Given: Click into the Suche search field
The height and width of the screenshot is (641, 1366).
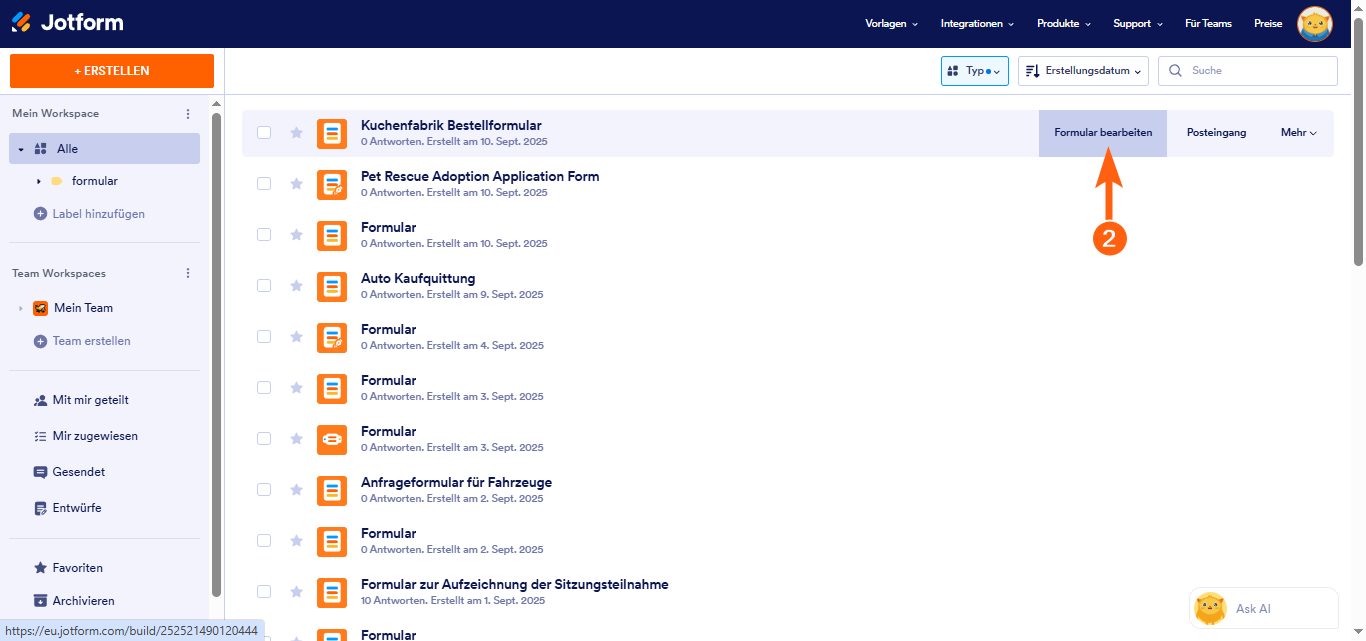Looking at the screenshot, I should (1248, 71).
